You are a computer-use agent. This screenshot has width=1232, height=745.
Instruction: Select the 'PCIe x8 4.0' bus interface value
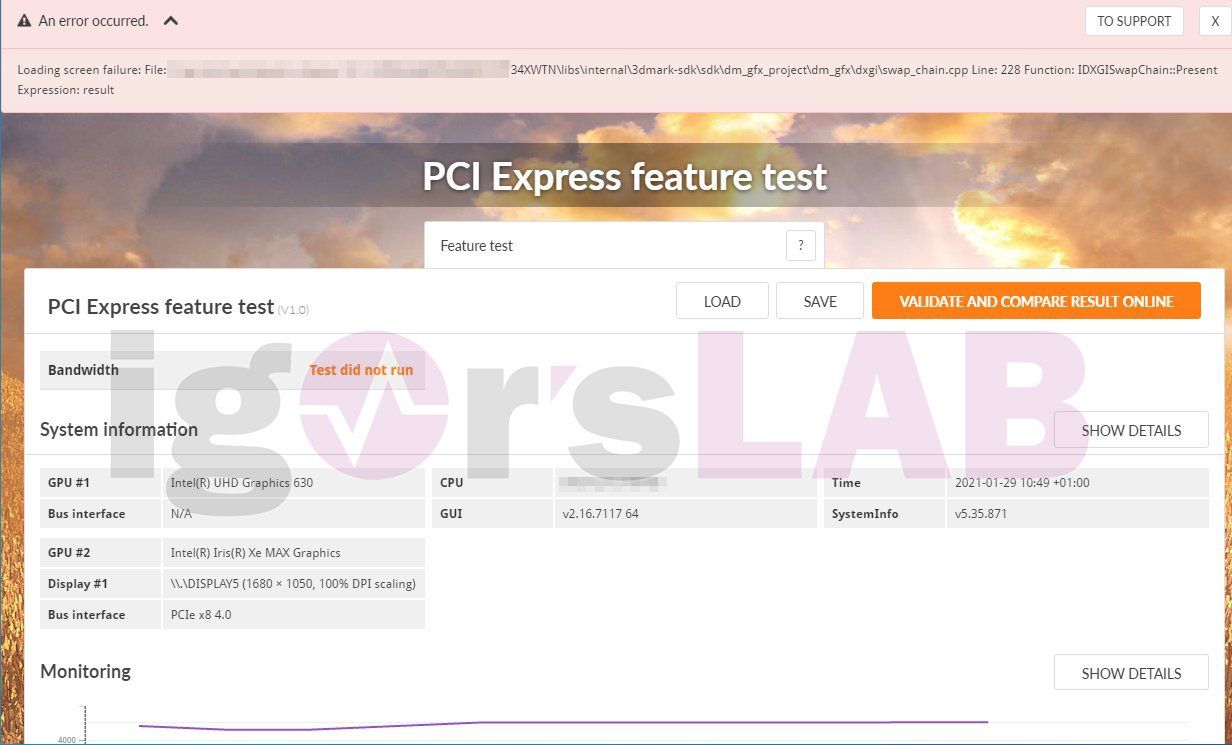[x=200, y=615]
